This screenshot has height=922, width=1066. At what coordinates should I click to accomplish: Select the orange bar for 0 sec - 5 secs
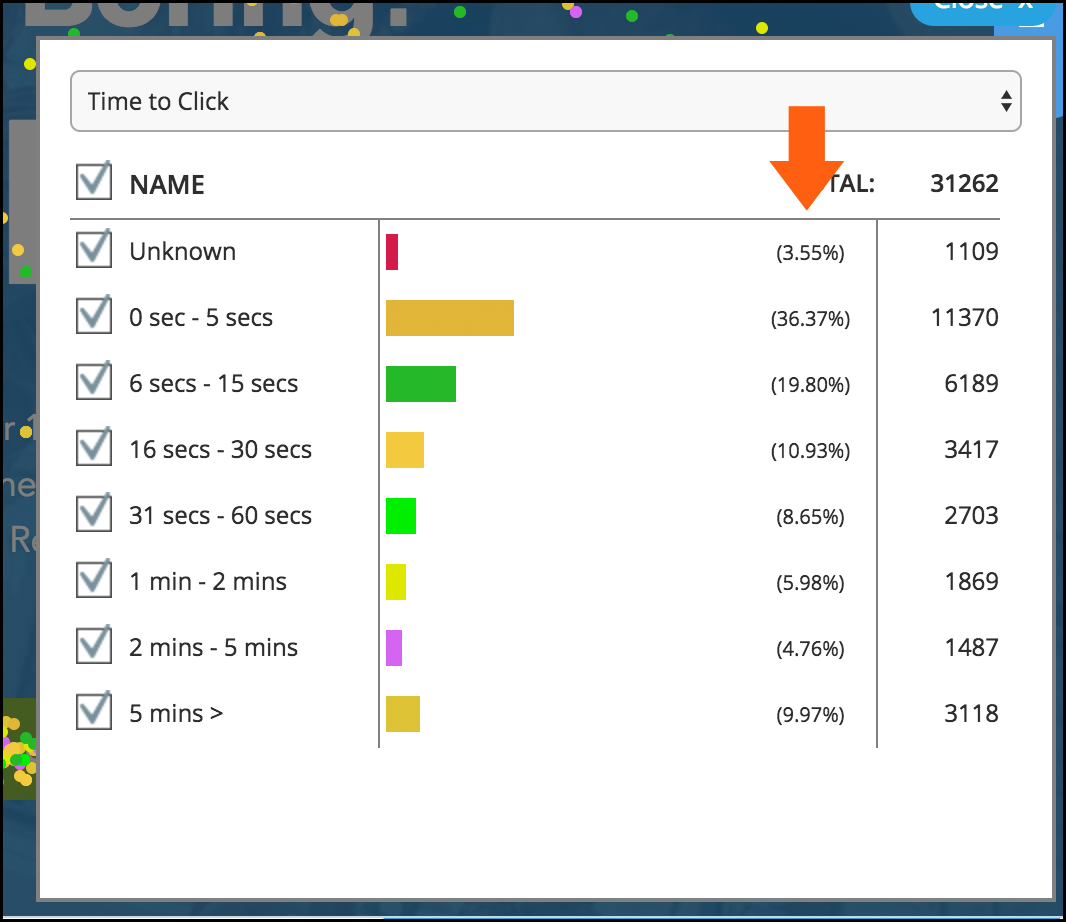coord(450,318)
